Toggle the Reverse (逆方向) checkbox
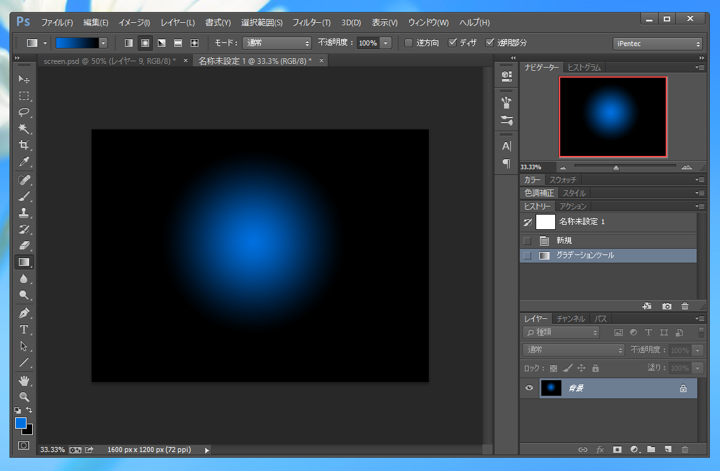 (x=408, y=43)
